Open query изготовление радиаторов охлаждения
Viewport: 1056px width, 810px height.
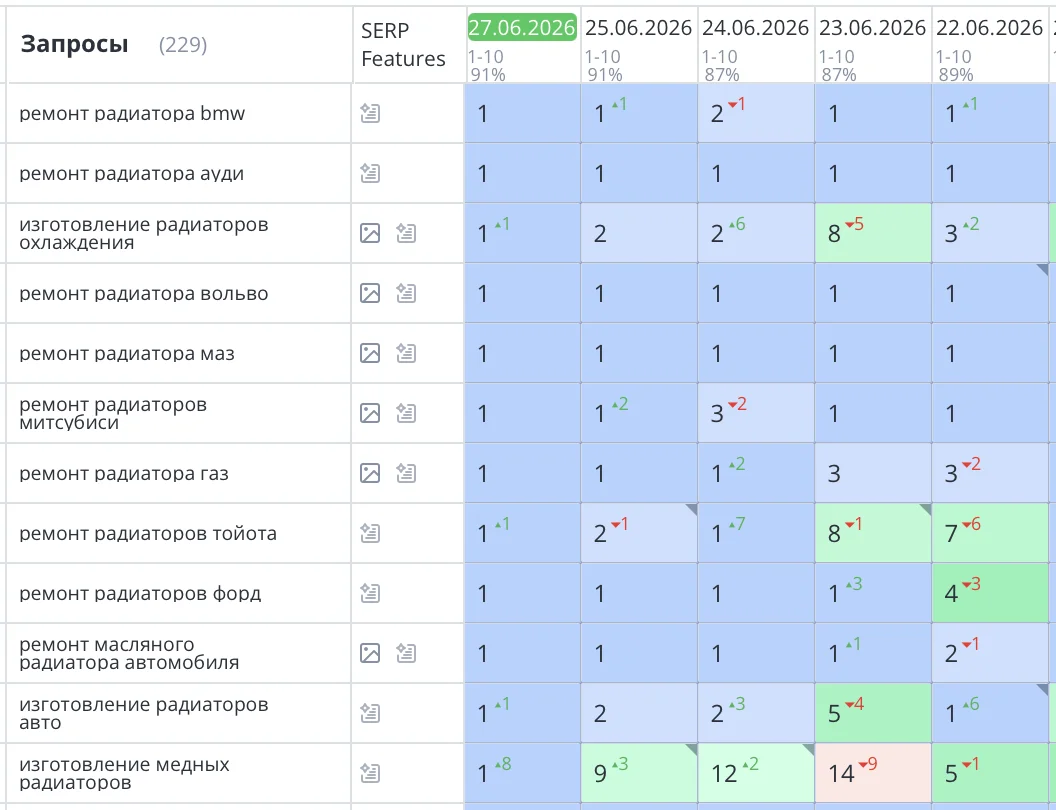tap(143, 233)
